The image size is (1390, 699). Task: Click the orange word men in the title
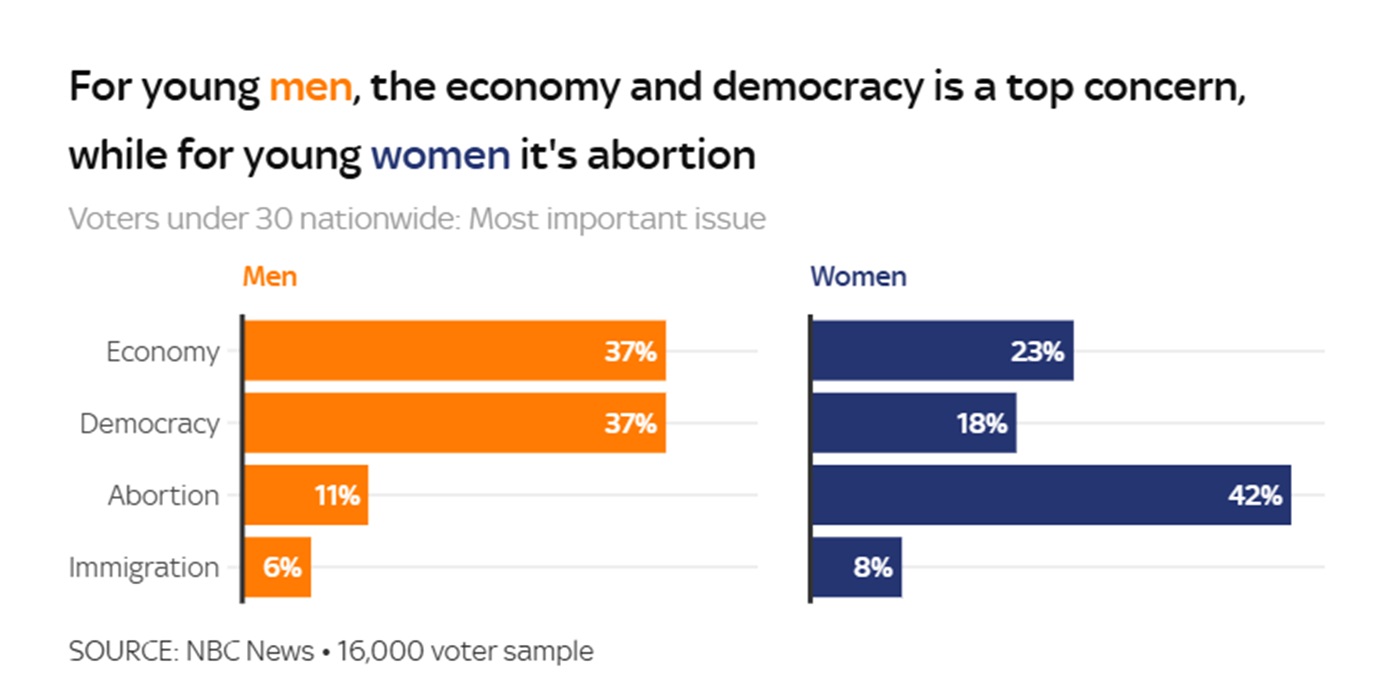pyautogui.click(x=310, y=88)
